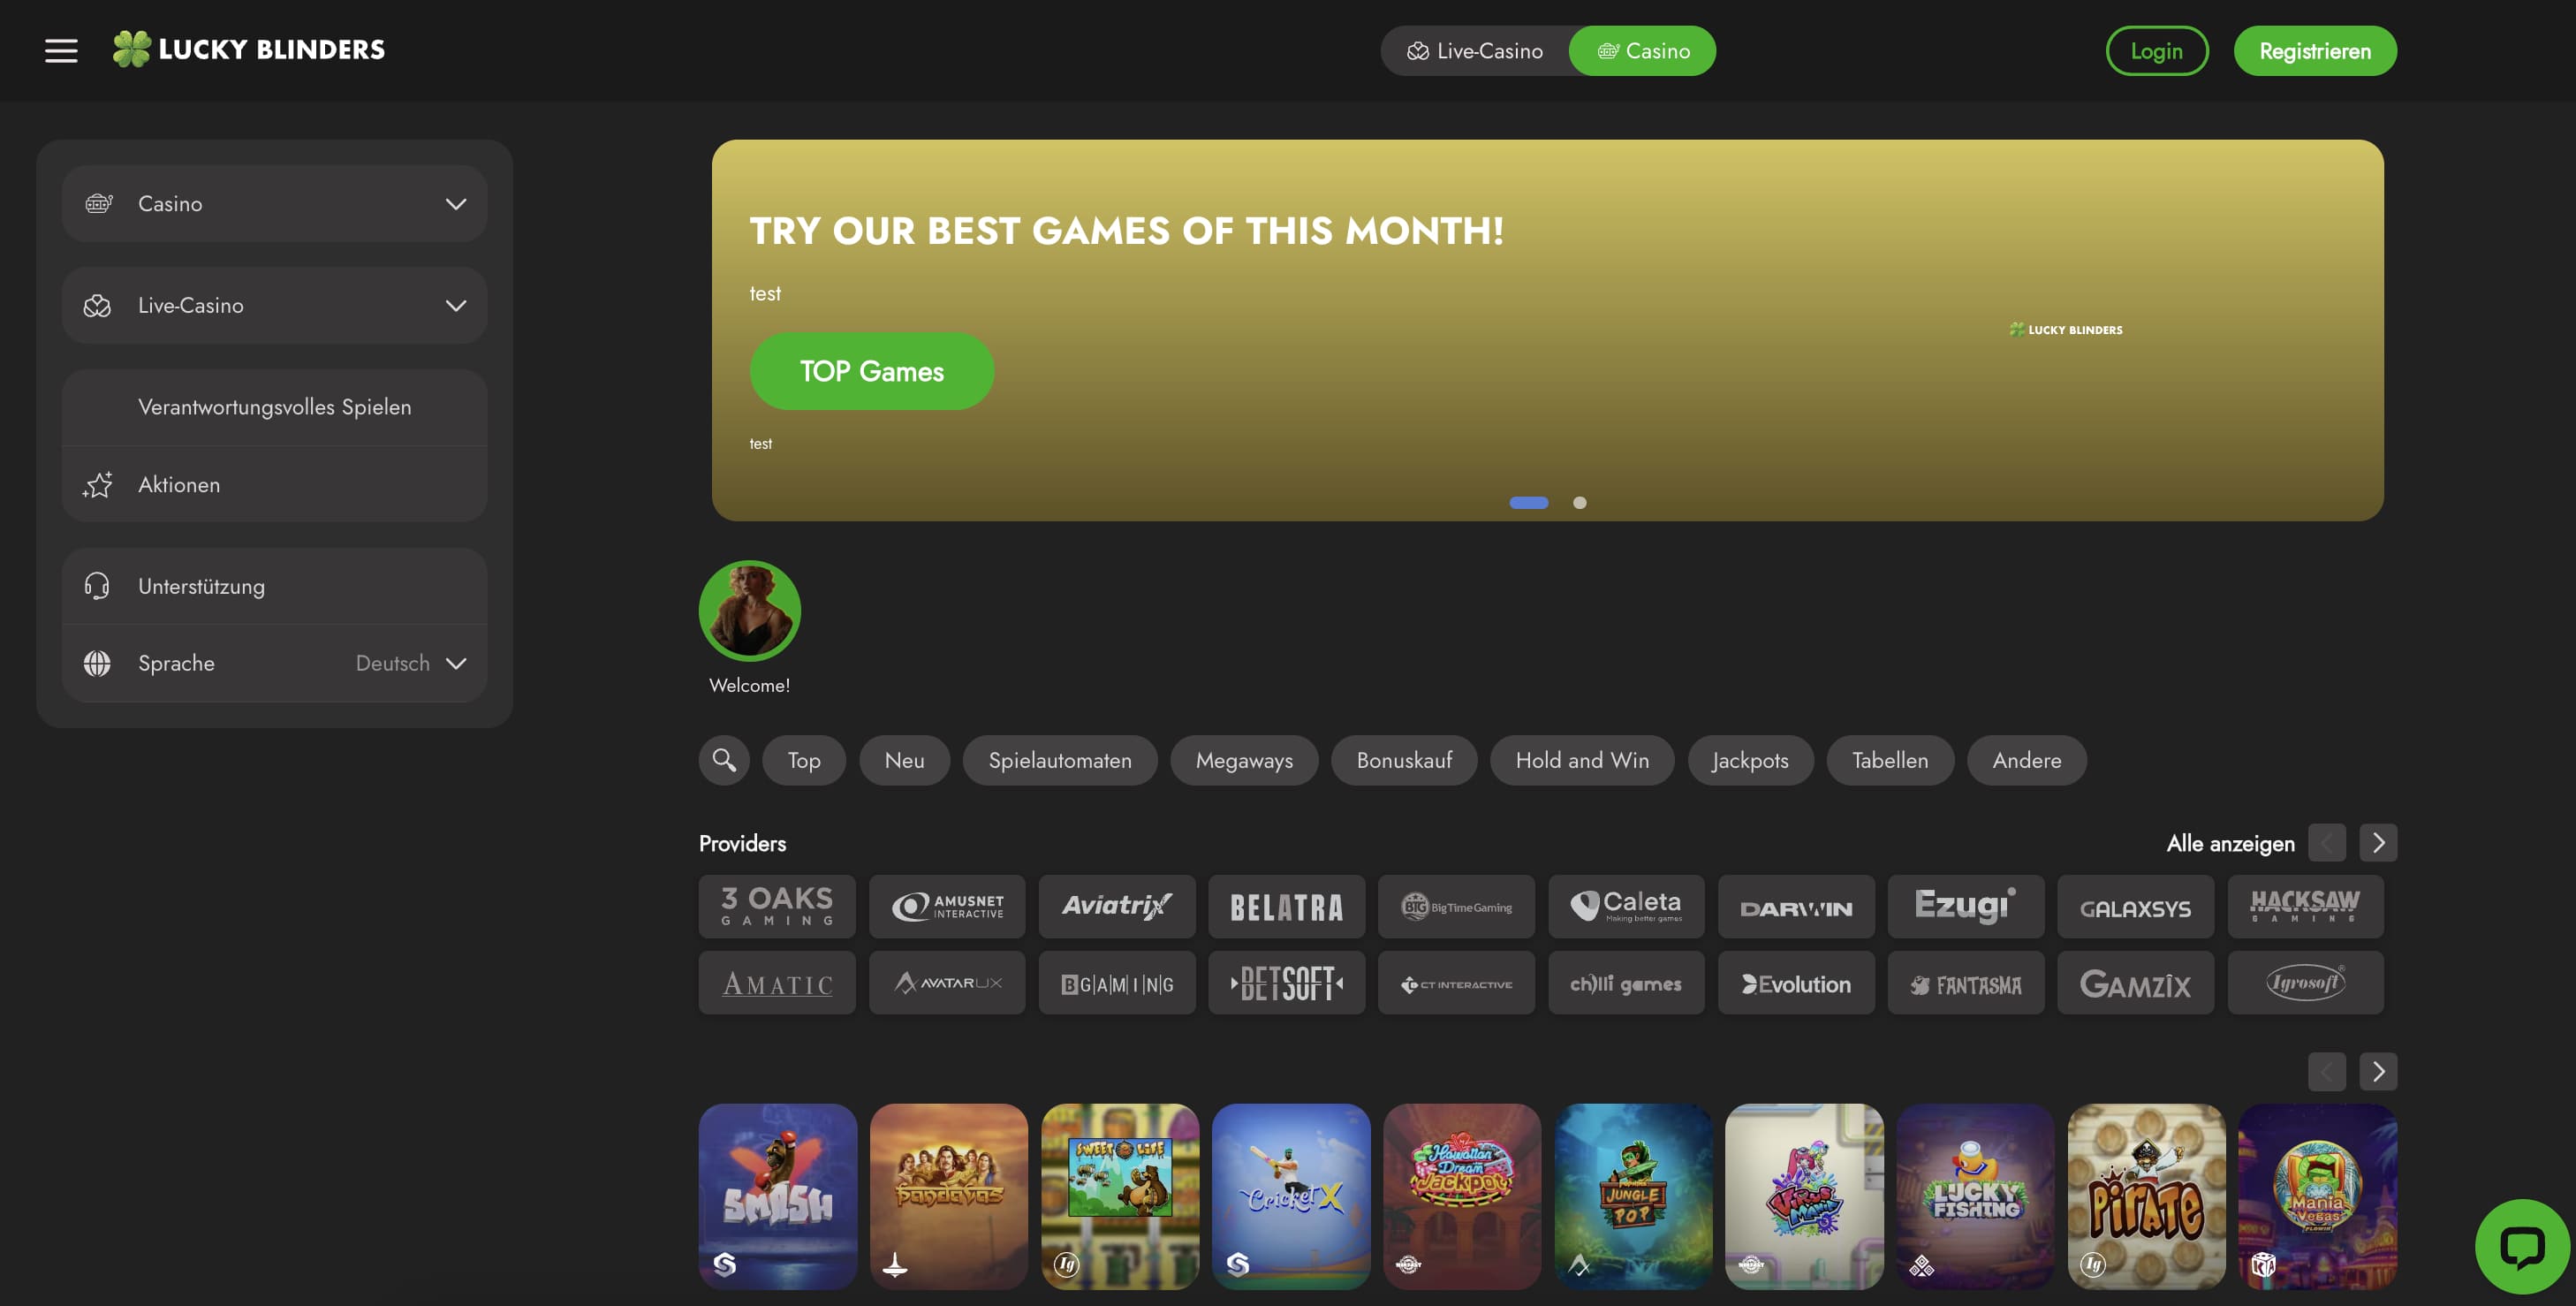Select the 3 Oaks Gaming provider logo
The height and width of the screenshot is (1306, 2576).
pyautogui.click(x=777, y=906)
